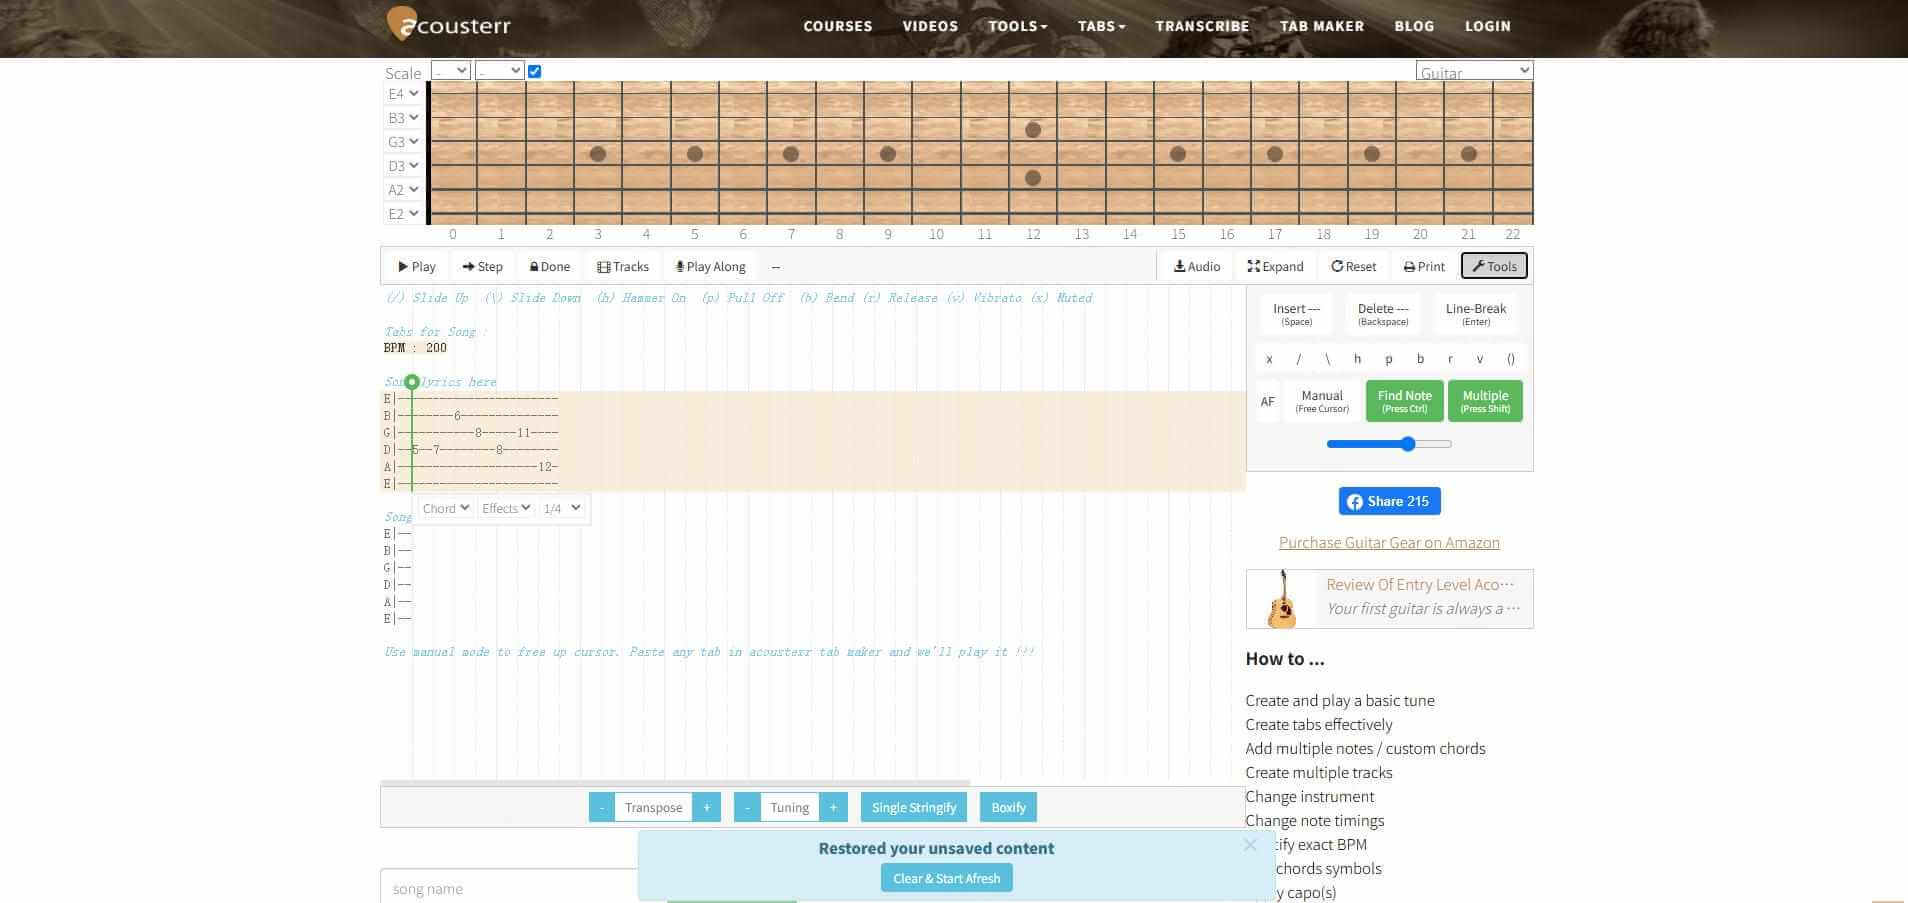
Task: Expand the tab editor view
Action: 1275,267
